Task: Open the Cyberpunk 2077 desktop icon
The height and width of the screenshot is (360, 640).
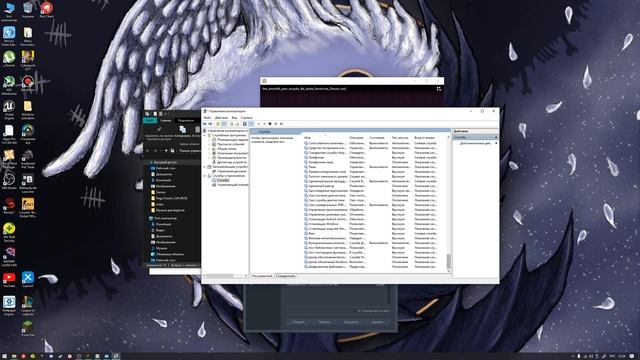Action: [28, 60]
